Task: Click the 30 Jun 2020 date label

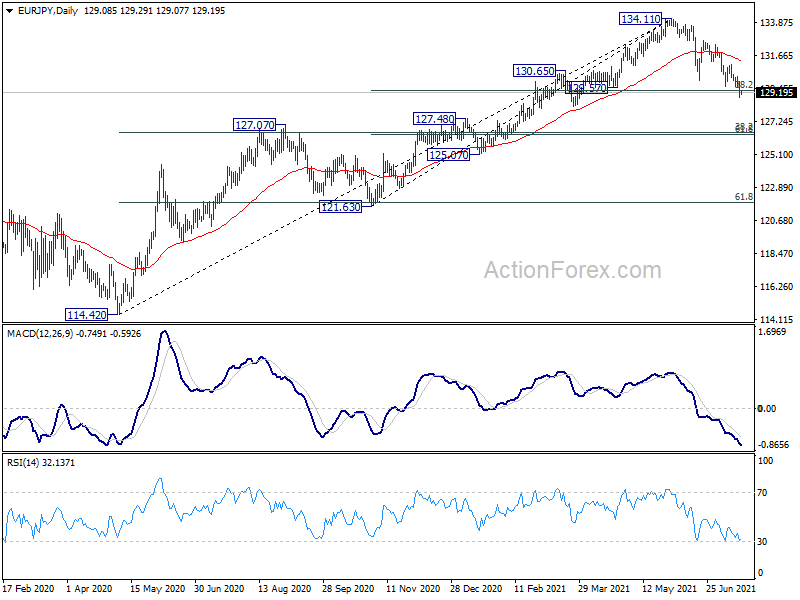Action: point(219,588)
